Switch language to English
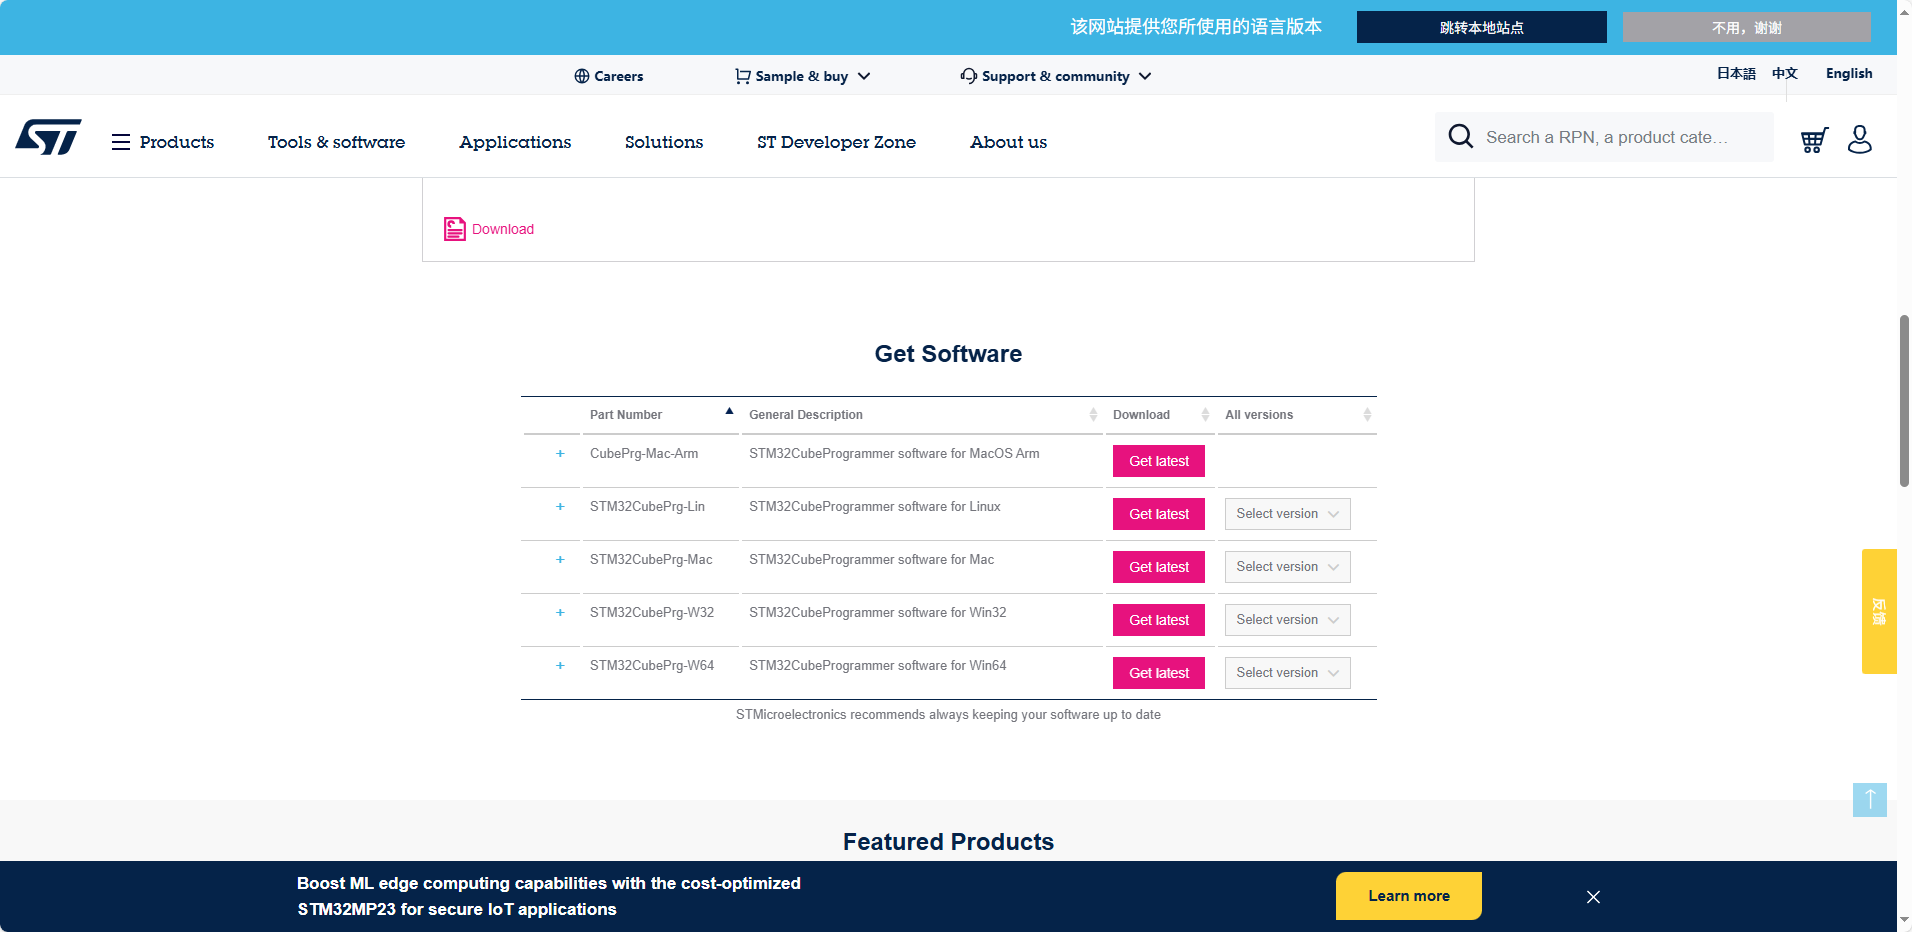The image size is (1912, 932). [1849, 73]
